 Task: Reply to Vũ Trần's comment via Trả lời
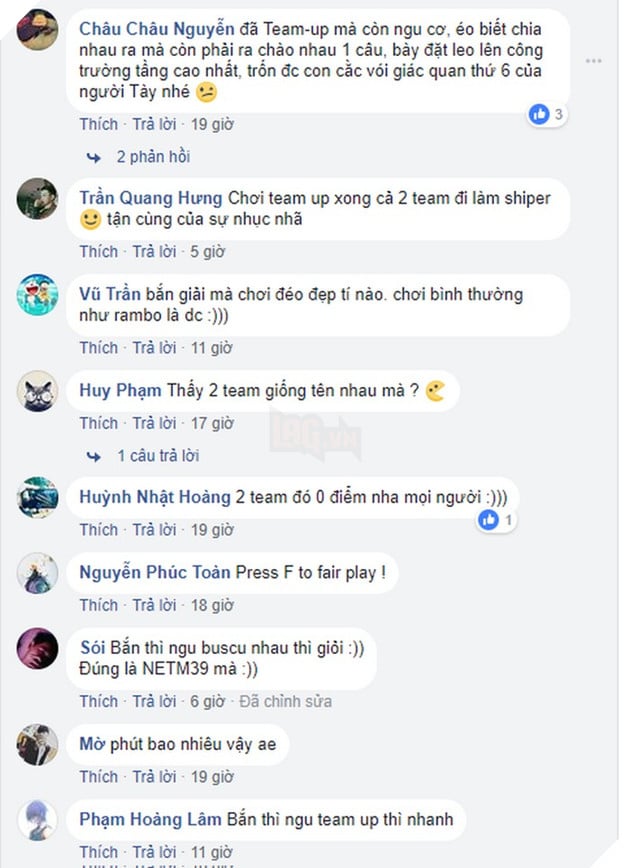[150, 347]
